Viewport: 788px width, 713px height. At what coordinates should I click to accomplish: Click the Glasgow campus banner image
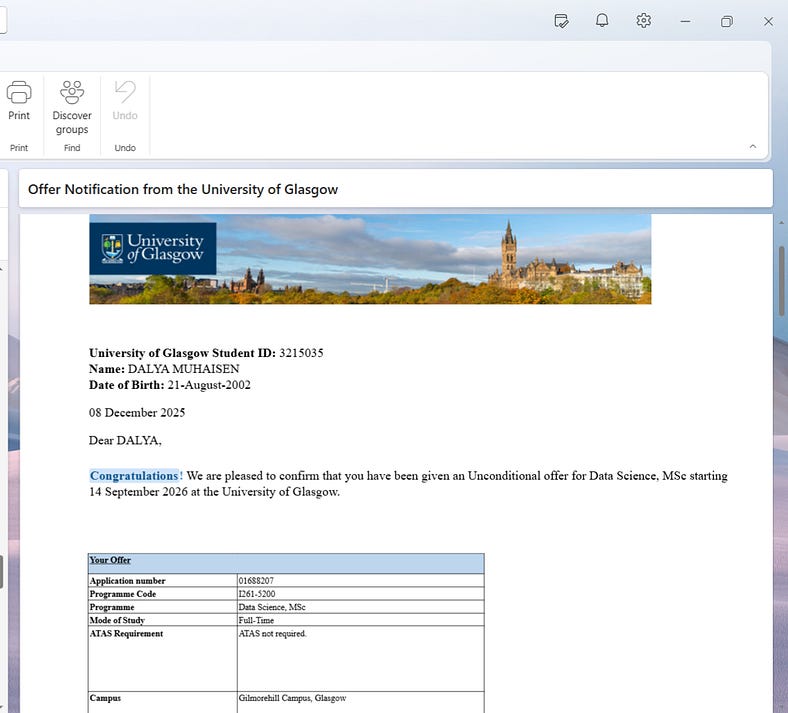click(370, 259)
